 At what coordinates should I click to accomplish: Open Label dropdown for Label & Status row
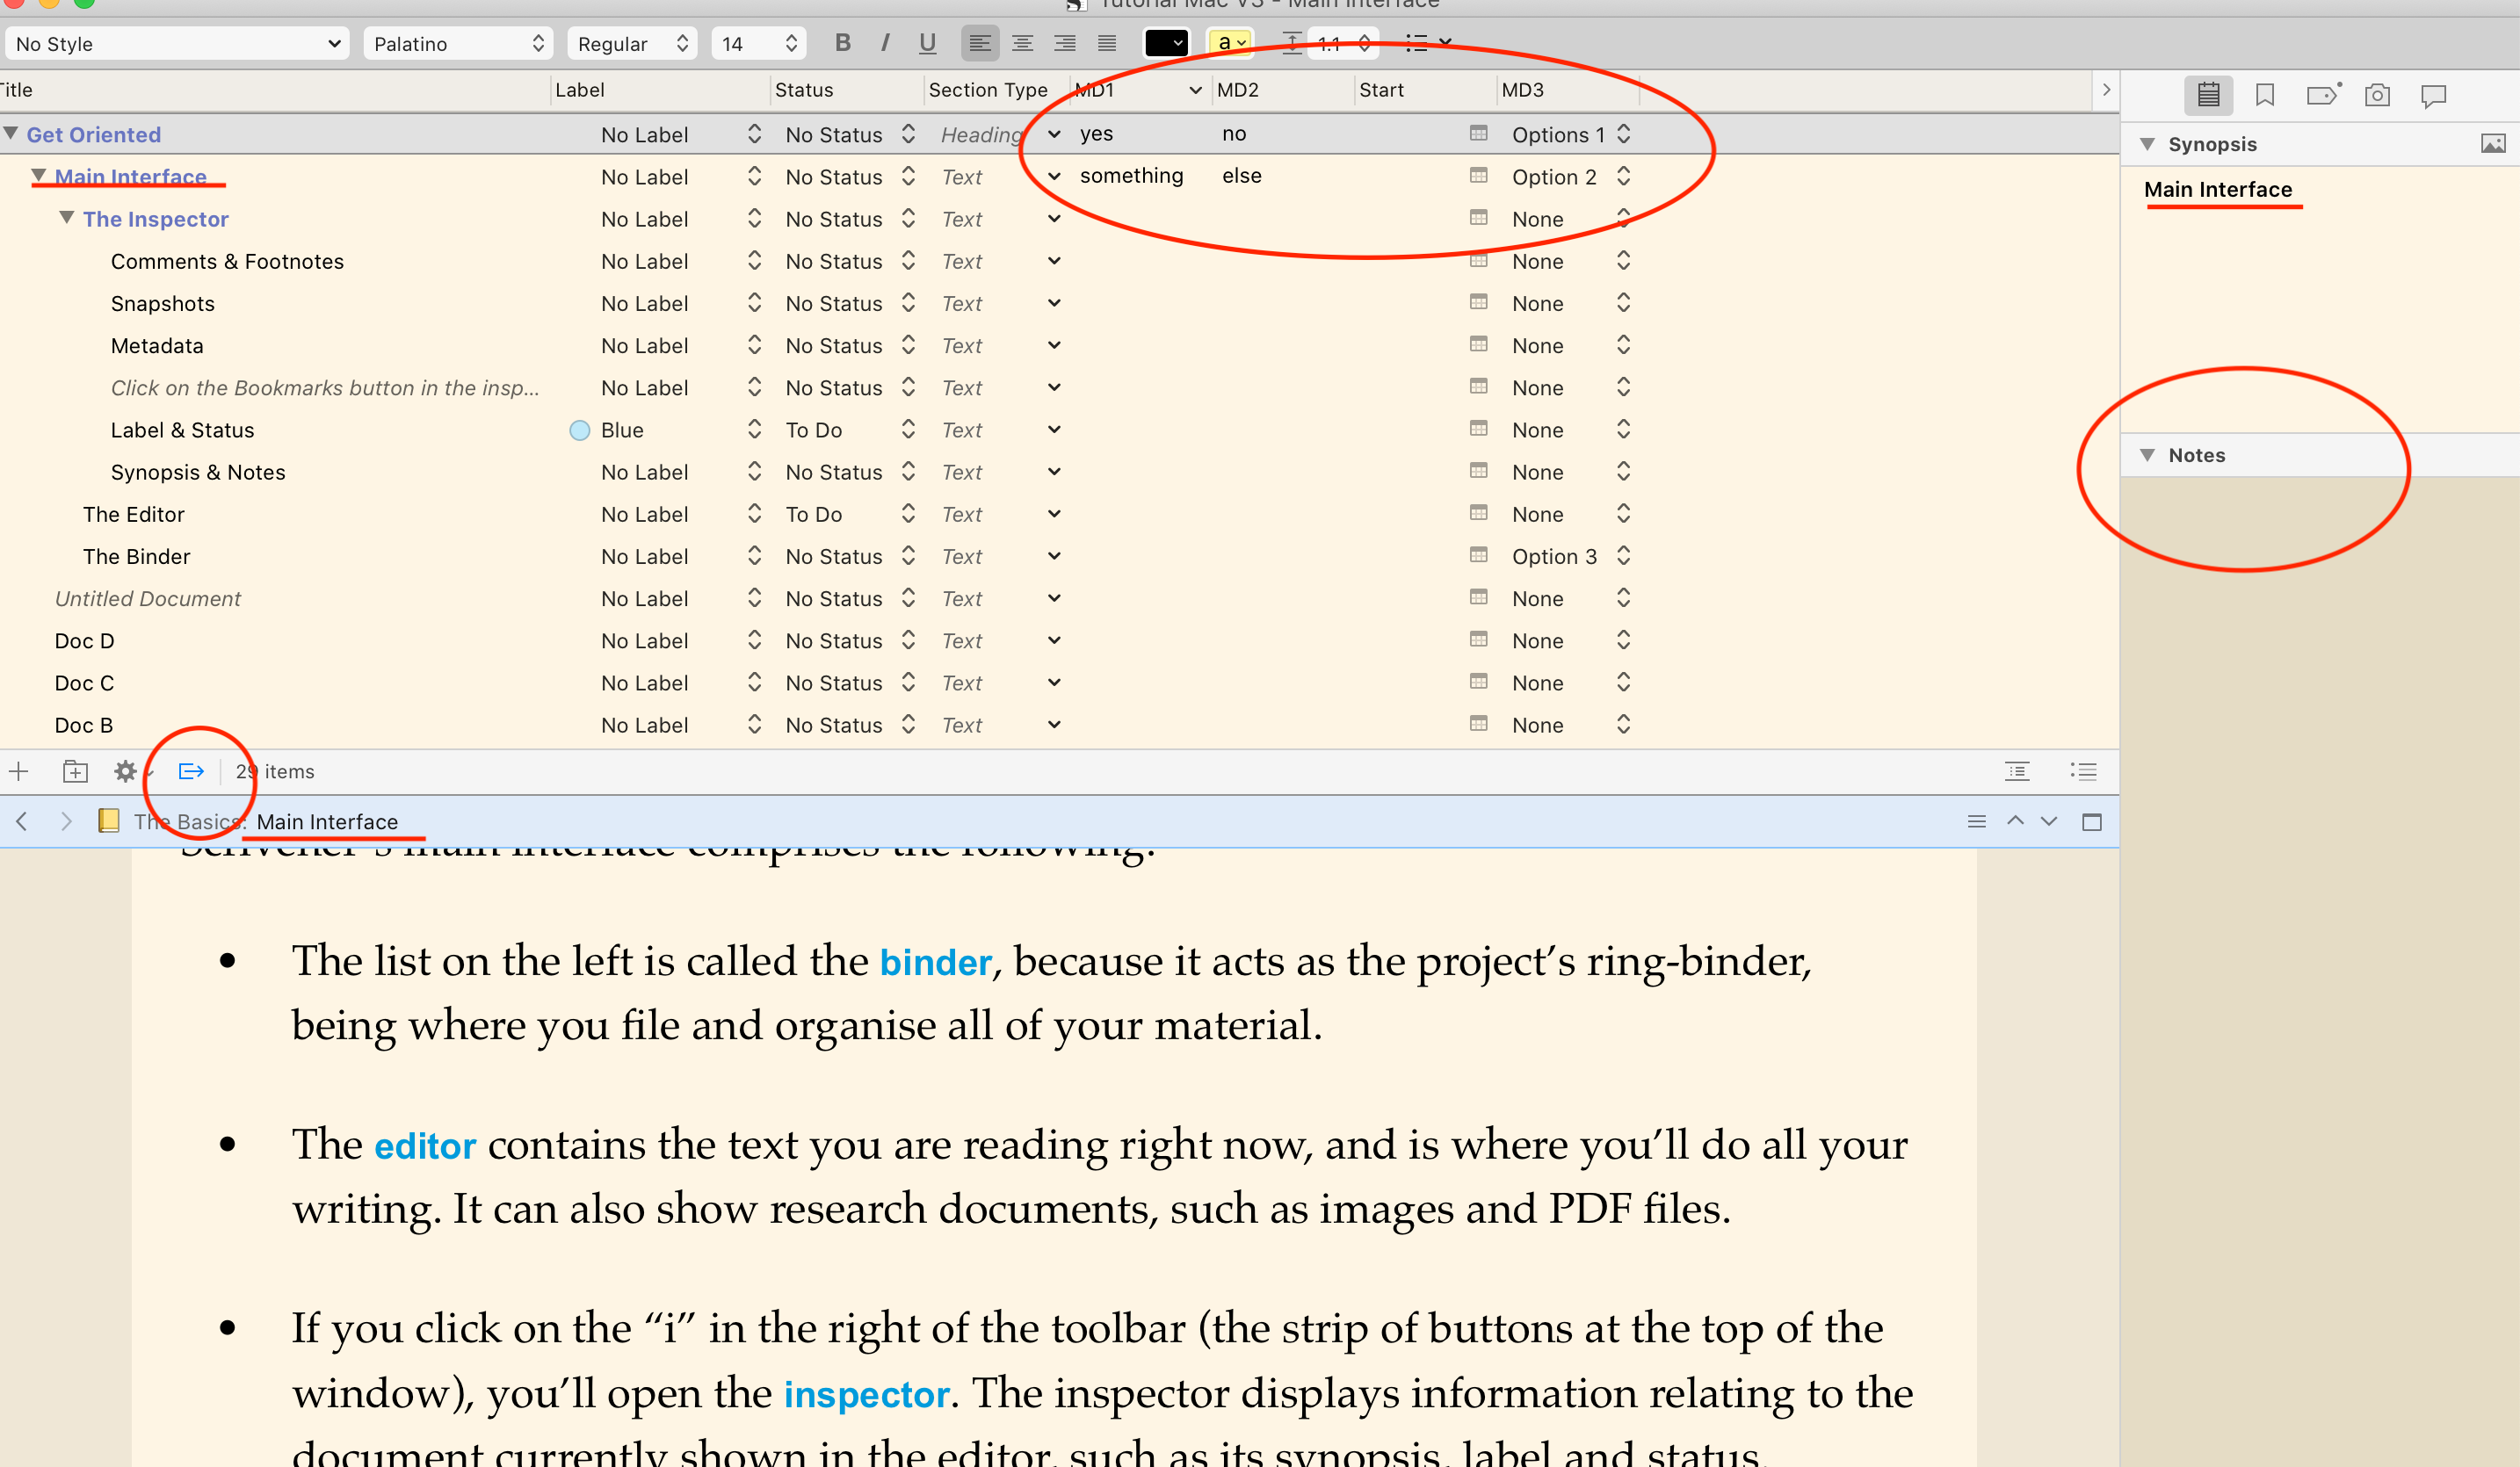[x=754, y=429]
